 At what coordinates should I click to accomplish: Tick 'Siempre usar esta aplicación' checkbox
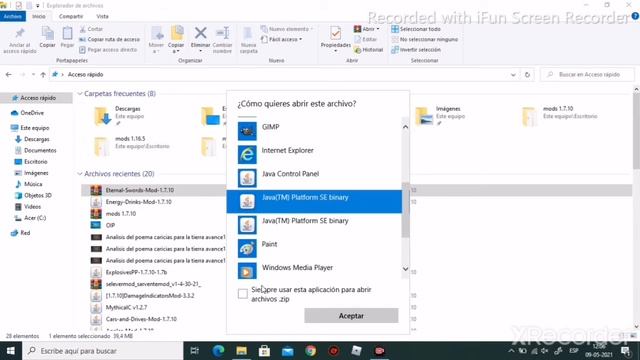[x=242, y=294]
